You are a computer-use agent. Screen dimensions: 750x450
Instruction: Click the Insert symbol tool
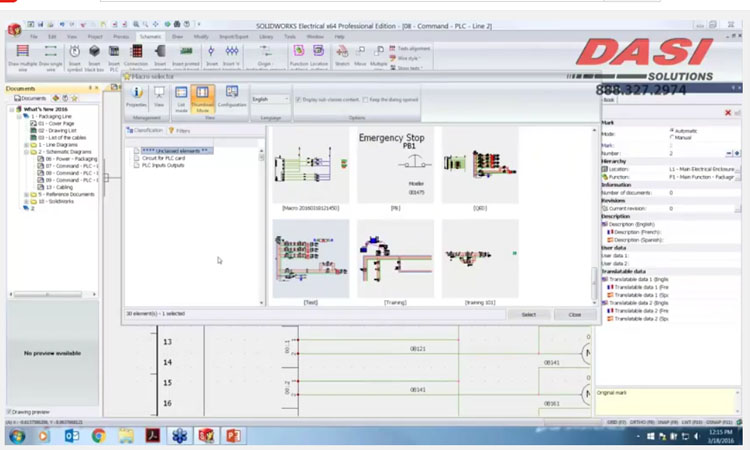pyautogui.click(x=74, y=54)
